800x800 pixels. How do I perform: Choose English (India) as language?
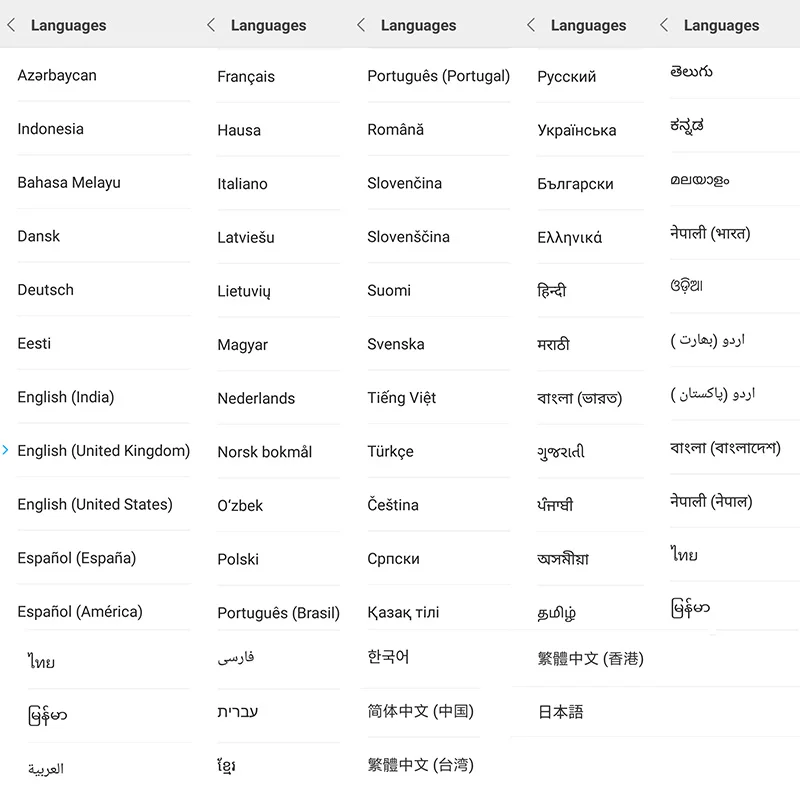(x=66, y=398)
